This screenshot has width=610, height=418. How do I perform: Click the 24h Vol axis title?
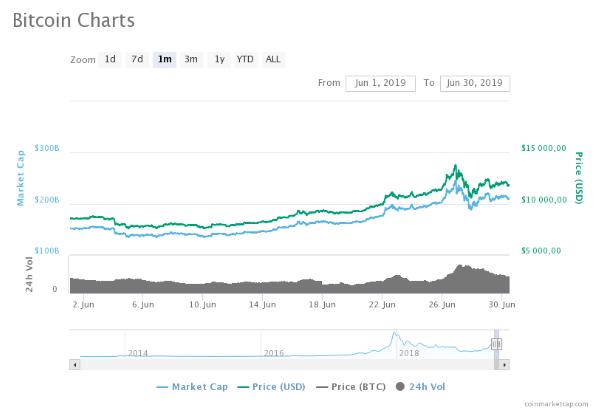pos(29,274)
